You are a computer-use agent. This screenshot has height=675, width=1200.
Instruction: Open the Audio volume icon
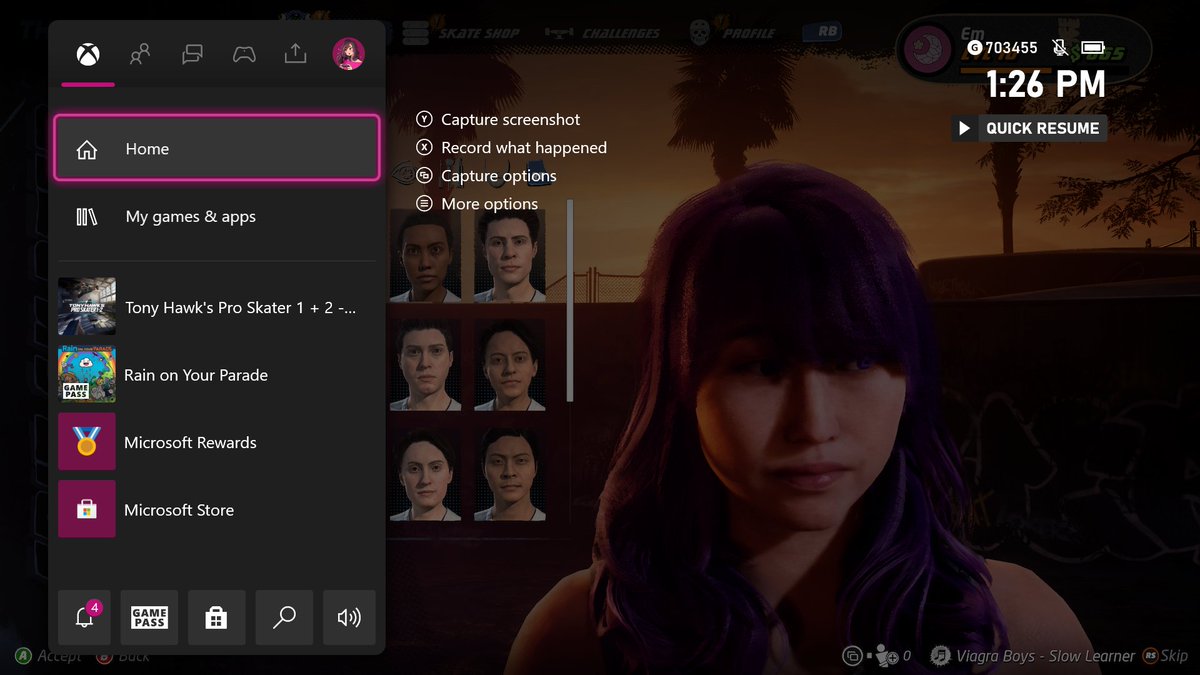coord(349,617)
